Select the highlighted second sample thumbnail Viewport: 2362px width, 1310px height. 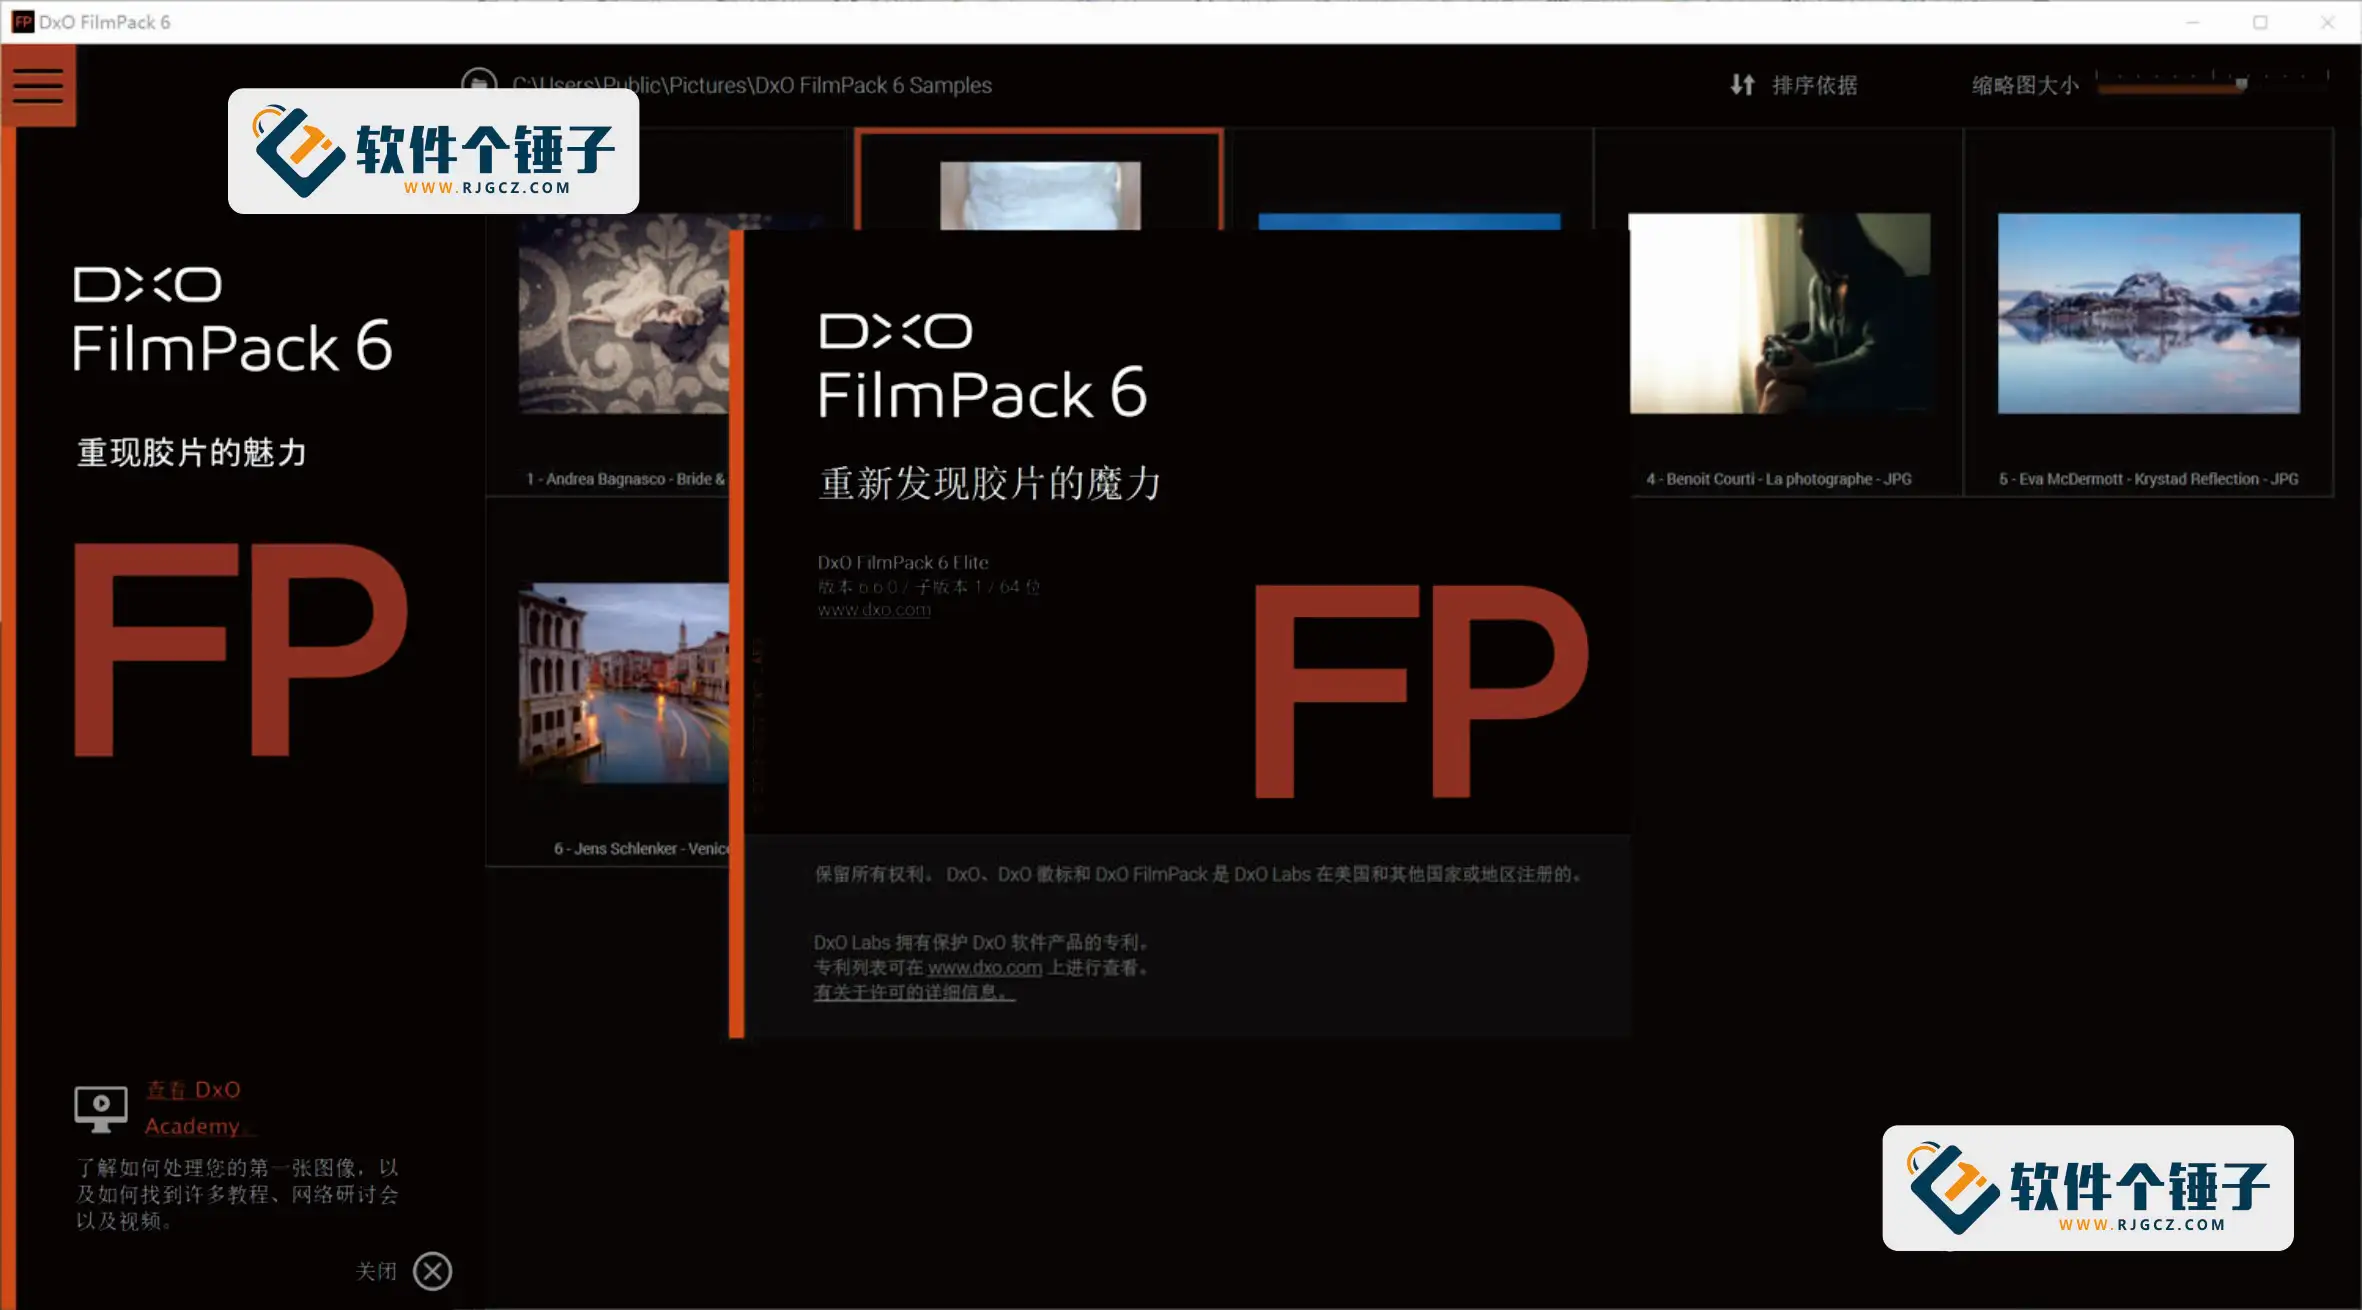[1039, 195]
